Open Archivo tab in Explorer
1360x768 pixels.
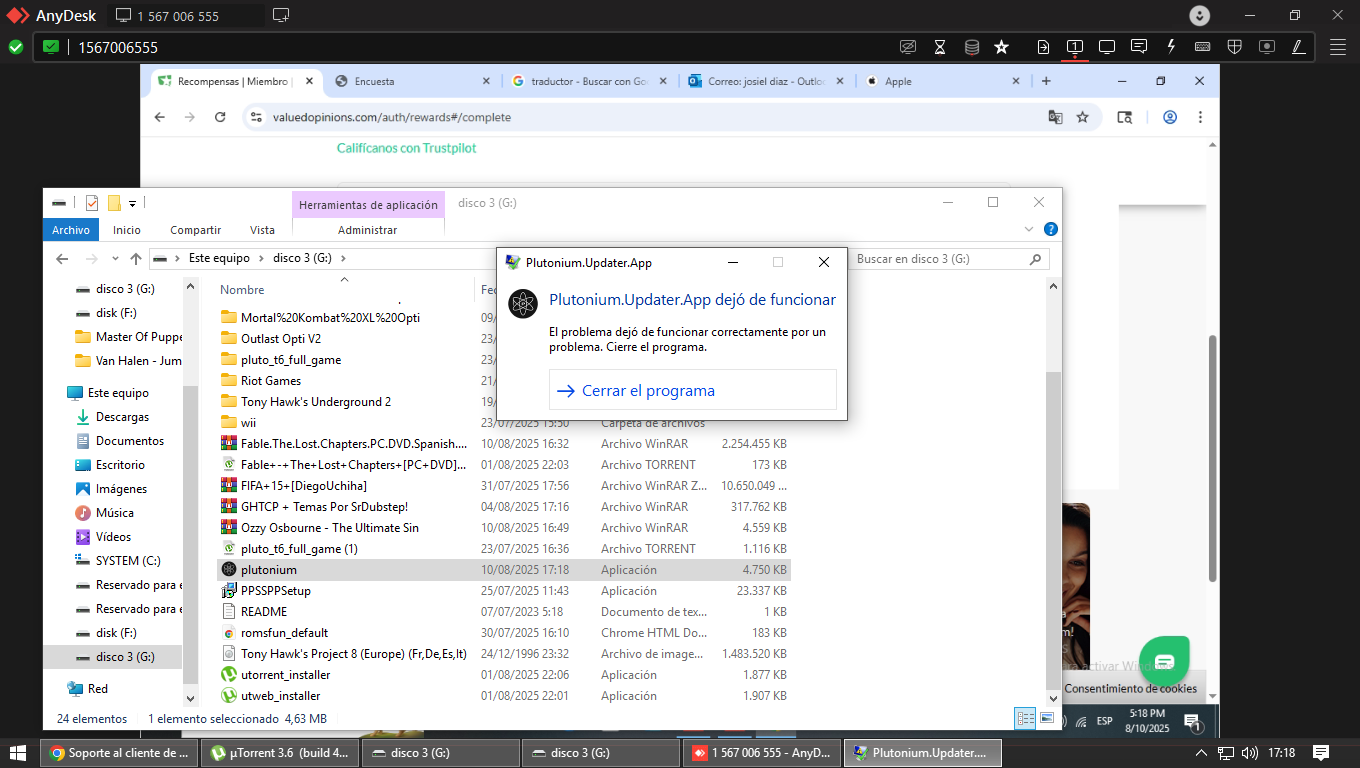(x=71, y=230)
